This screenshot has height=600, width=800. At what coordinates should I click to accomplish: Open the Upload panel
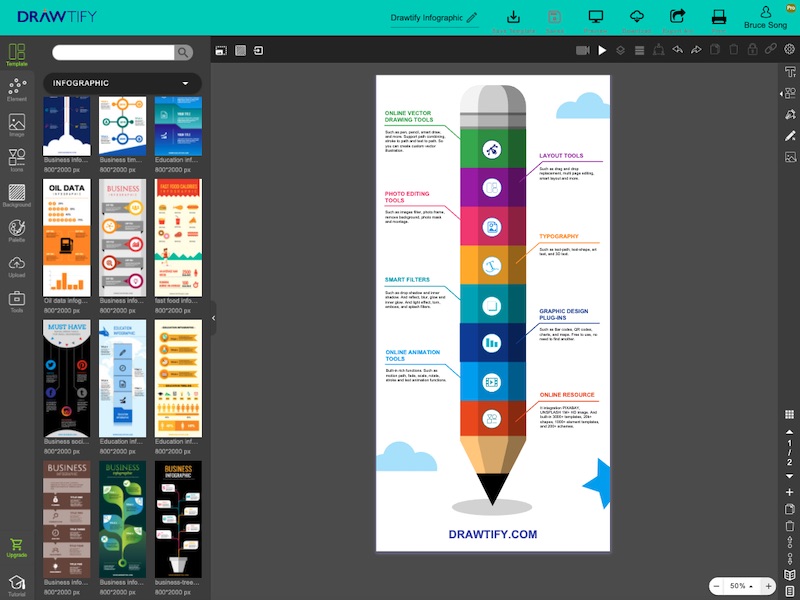[x=16, y=267]
